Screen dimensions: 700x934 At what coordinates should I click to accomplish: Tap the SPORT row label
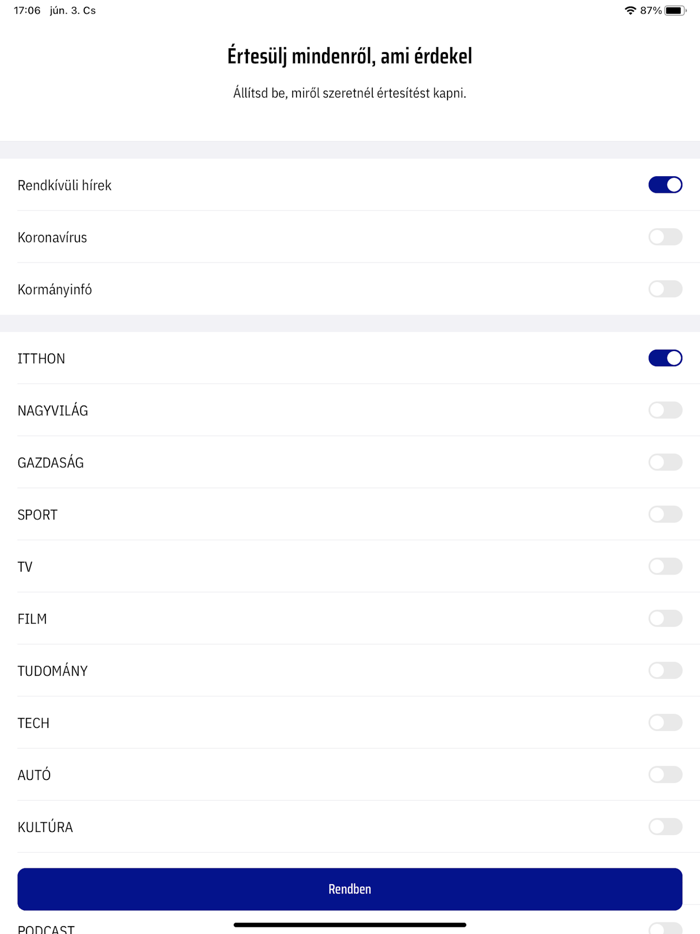38,515
